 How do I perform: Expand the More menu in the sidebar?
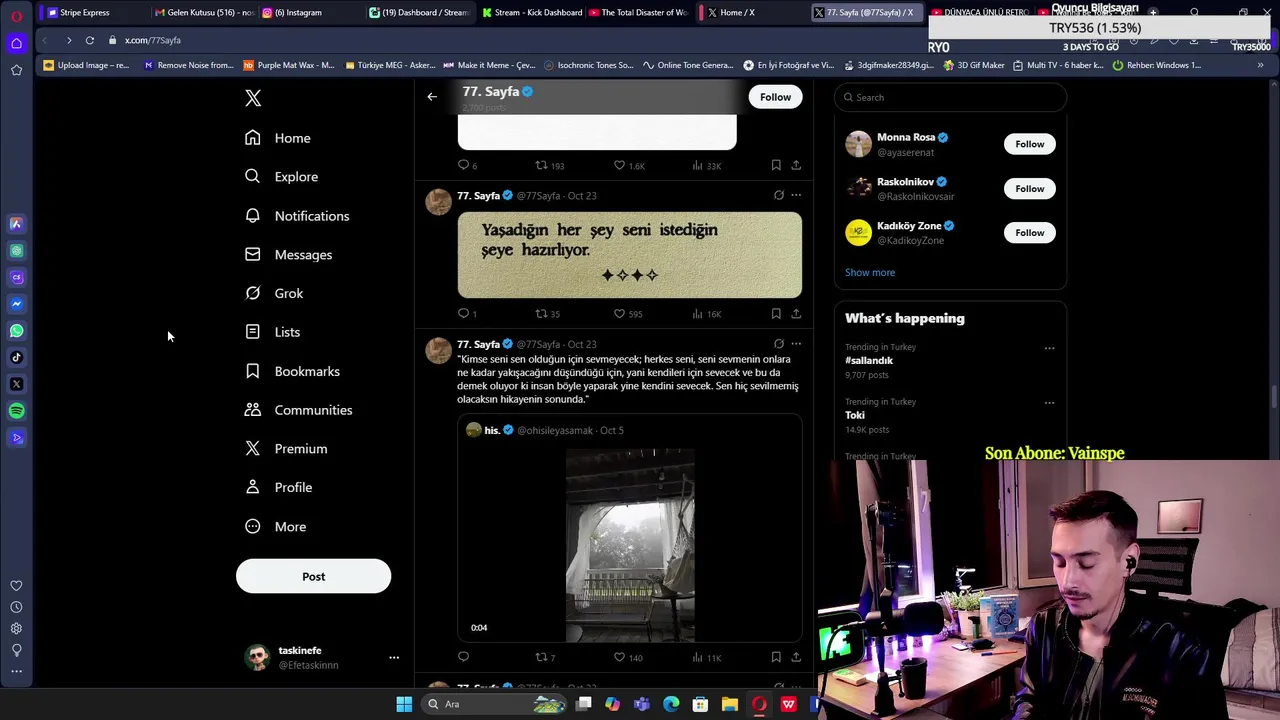coord(276,527)
